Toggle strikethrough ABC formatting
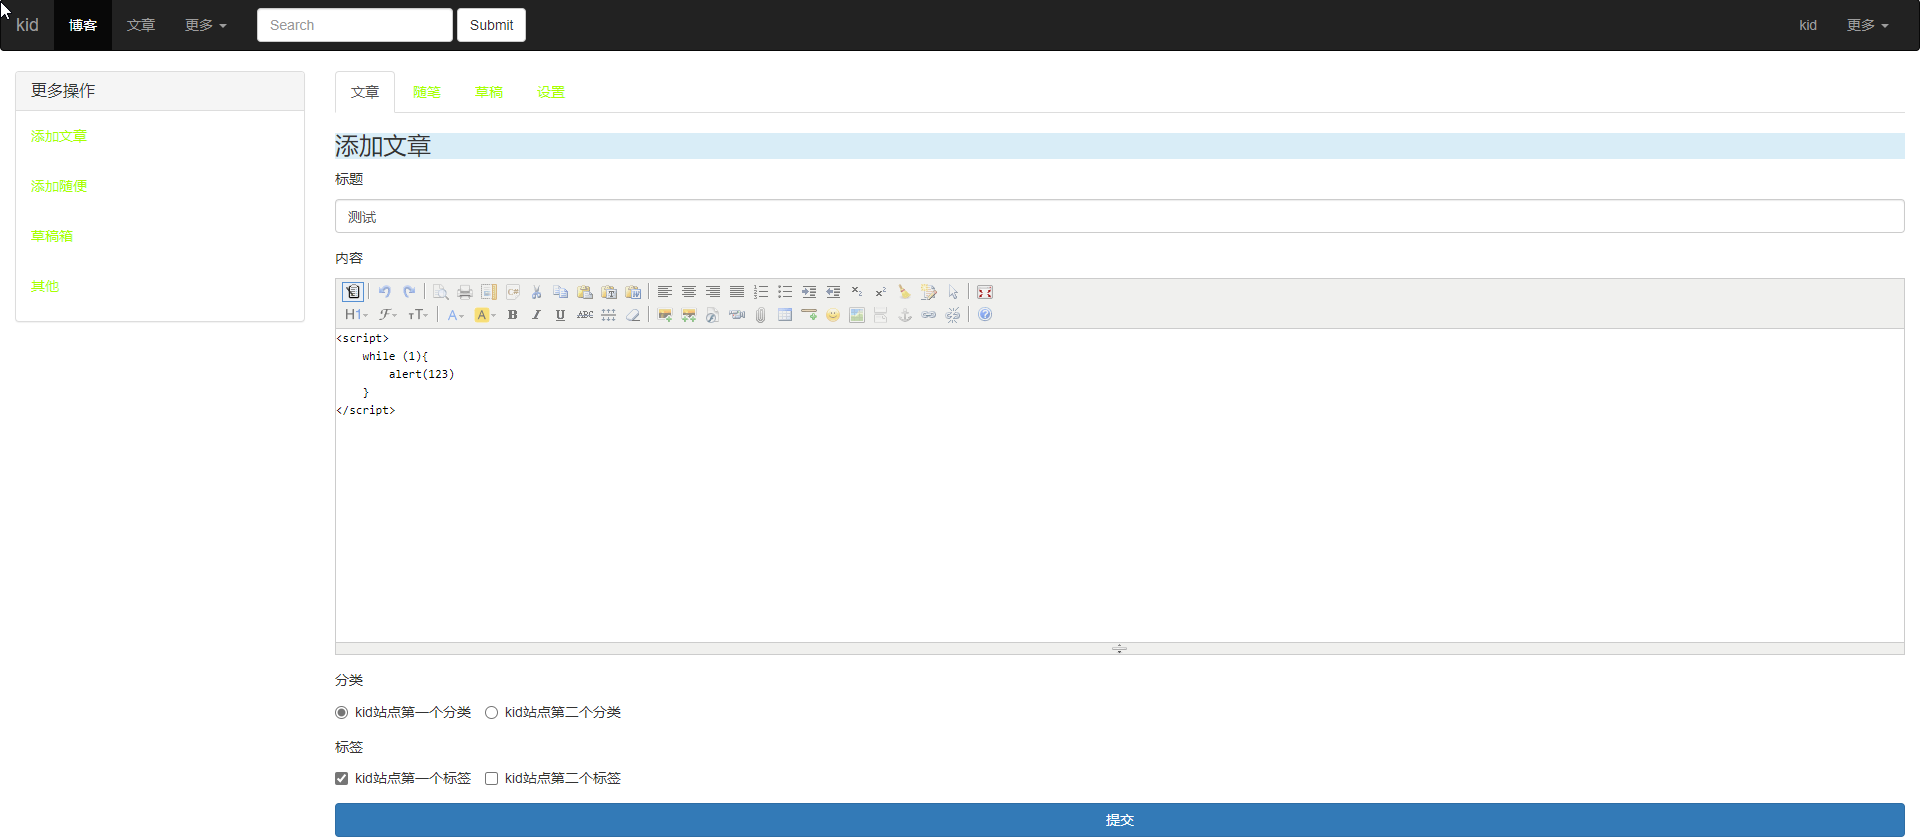Viewport: 1920px width, 838px height. (585, 315)
